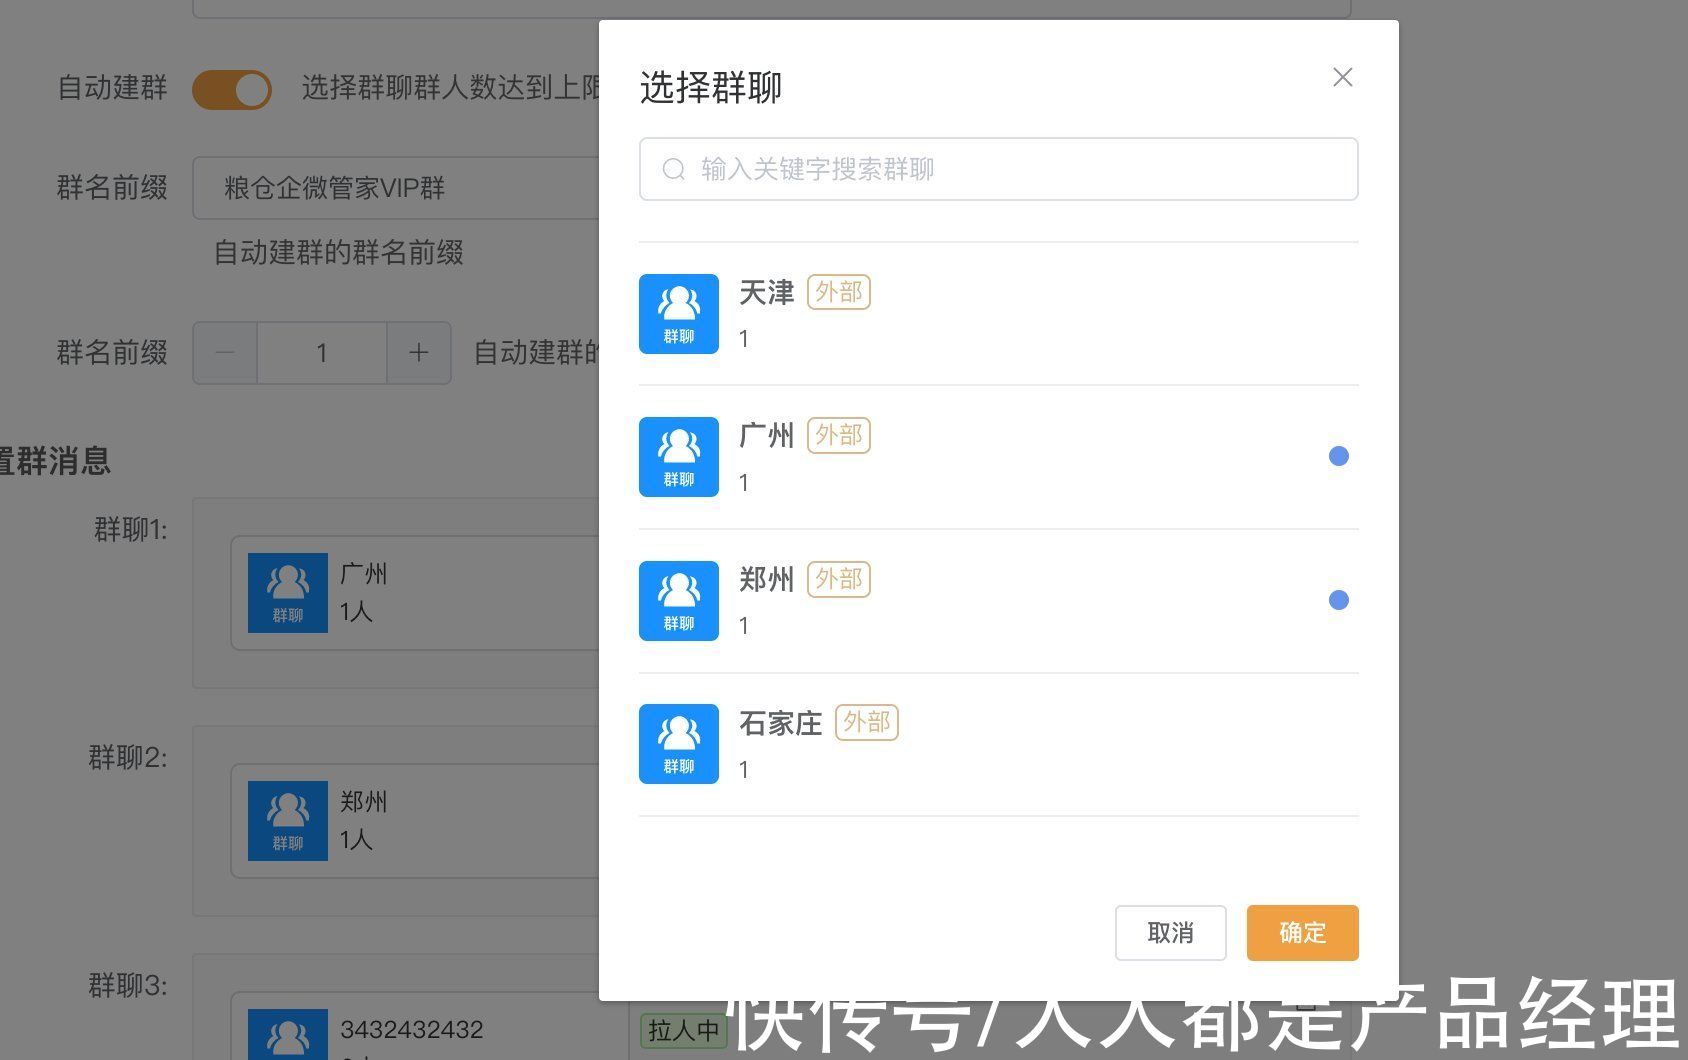Select the 天津 group name text
This screenshot has height=1060, width=1688.
tap(767, 292)
